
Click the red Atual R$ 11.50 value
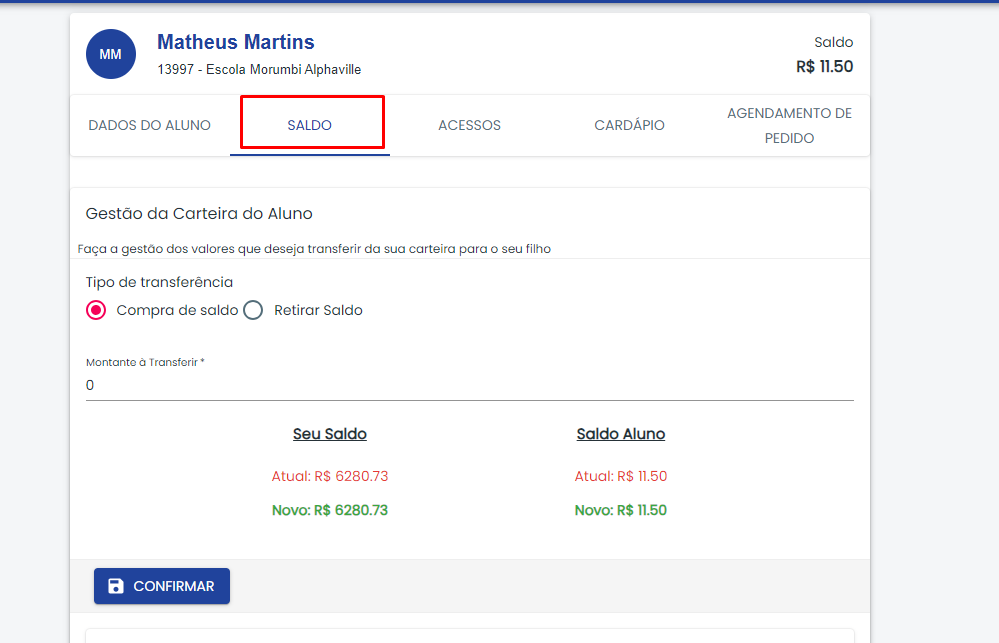click(621, 476)
